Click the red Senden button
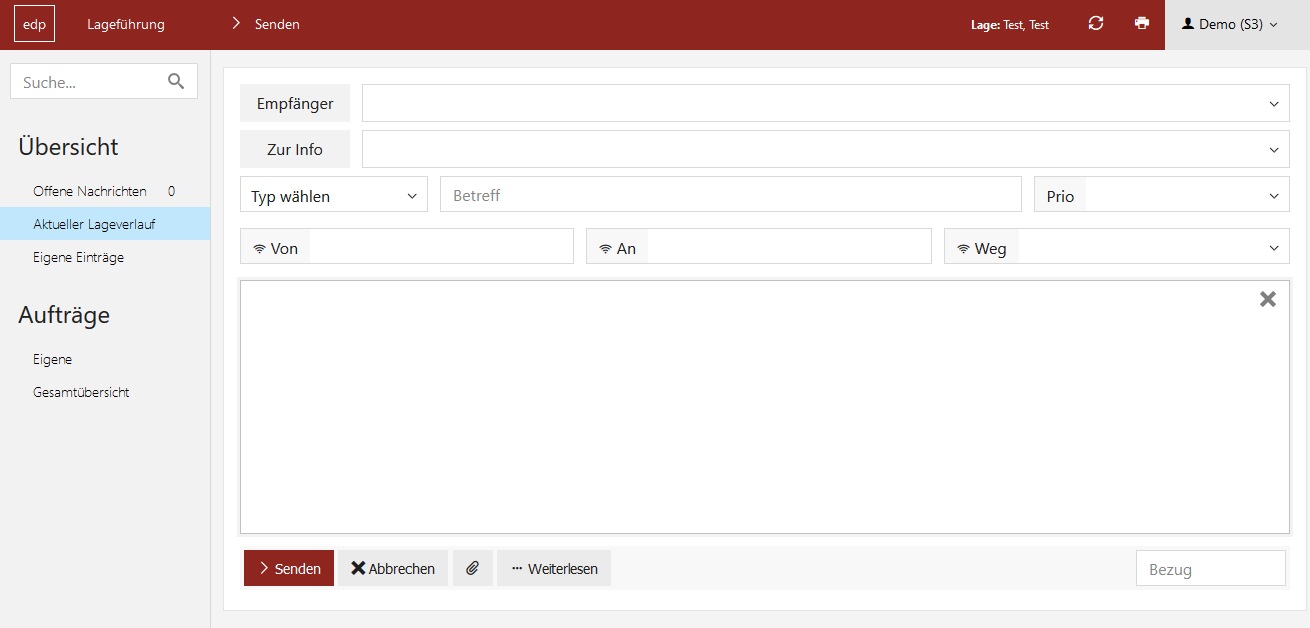The image size is (1310, 628). [289, 568]
